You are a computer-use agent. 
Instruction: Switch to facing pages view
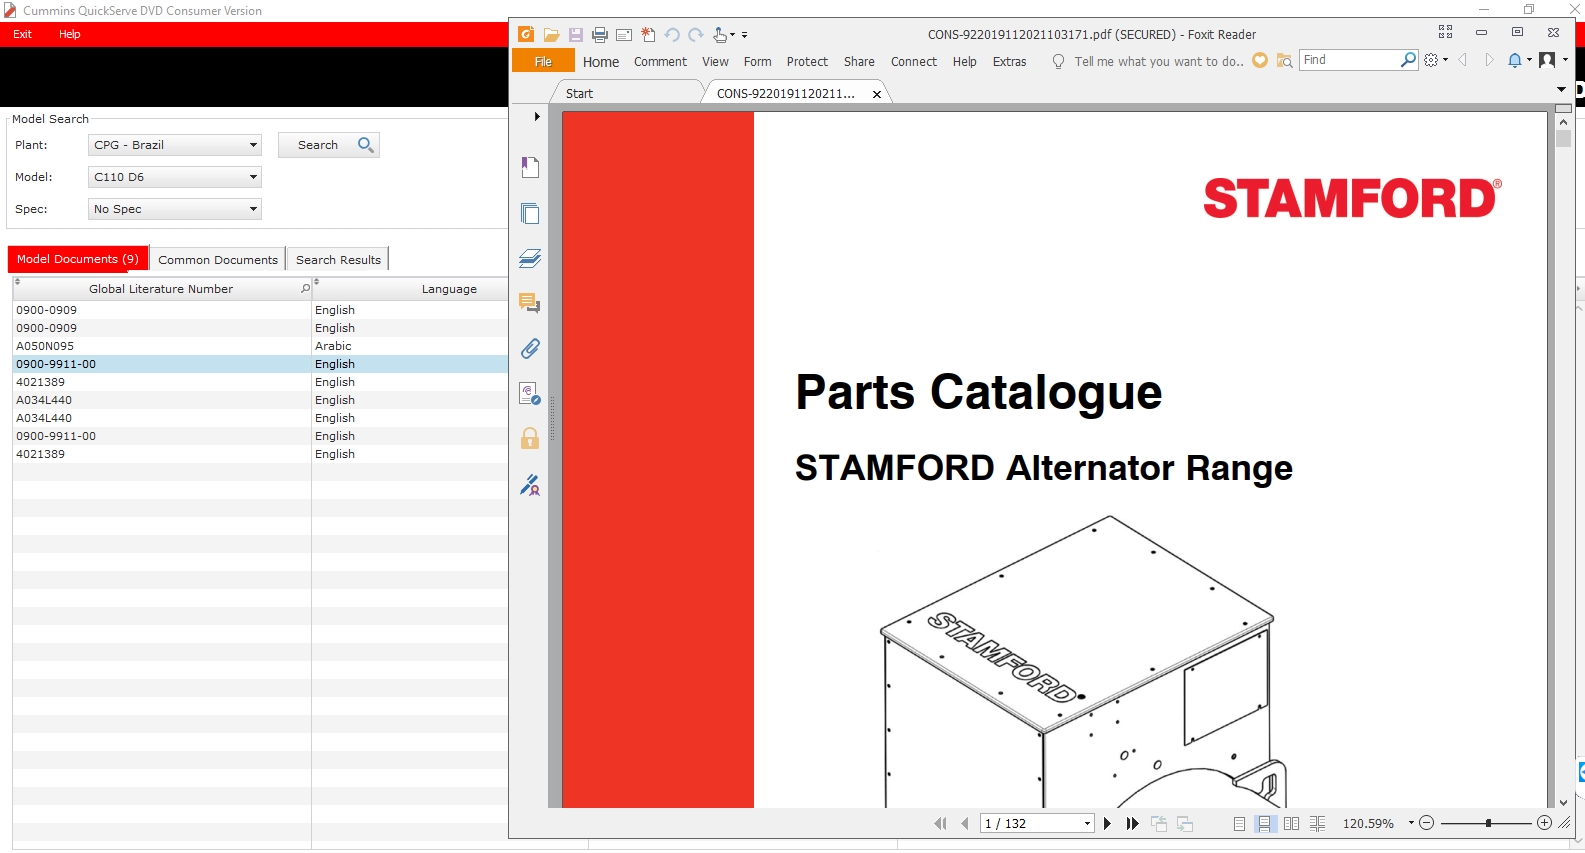pos(1291,823)
